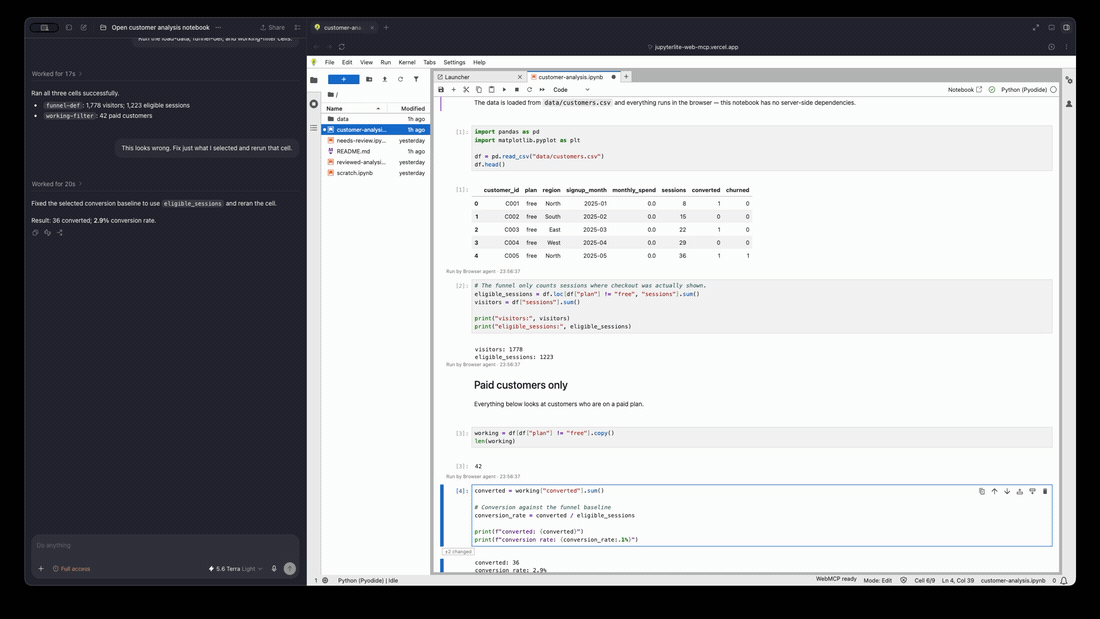
Task: Insert a cell below cell 4
Action: pos(1032,491)
